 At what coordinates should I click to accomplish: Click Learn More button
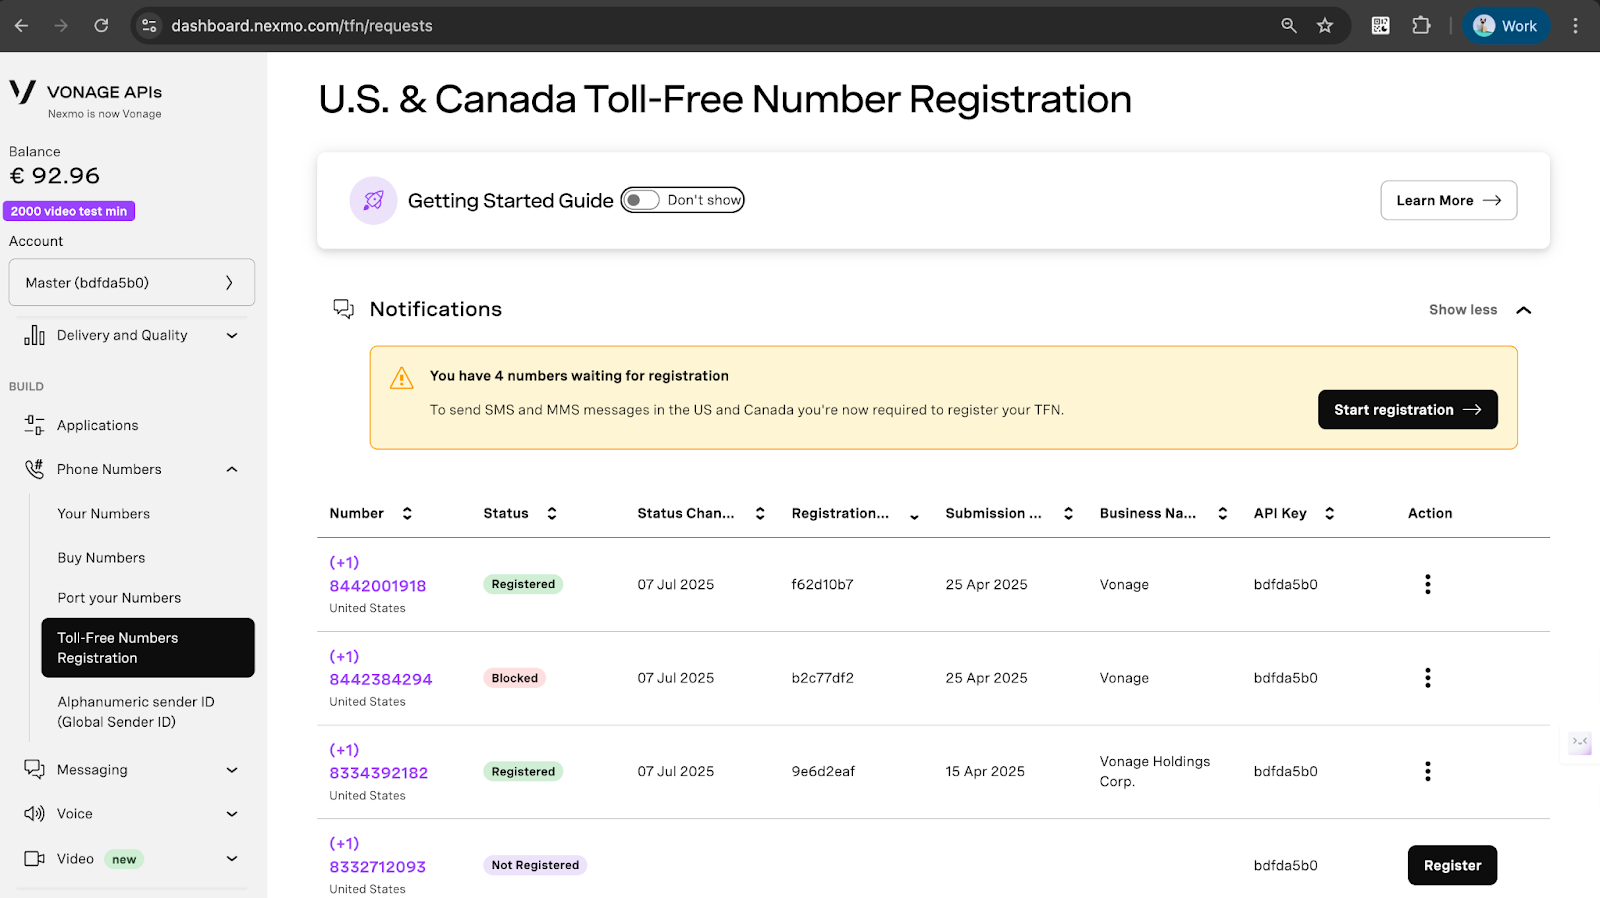(x=1448, y=200)
